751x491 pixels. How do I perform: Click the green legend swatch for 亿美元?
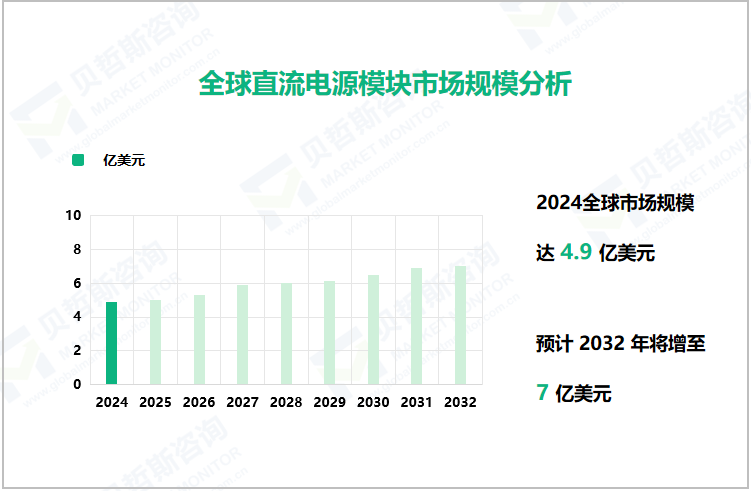click(78, 160)
